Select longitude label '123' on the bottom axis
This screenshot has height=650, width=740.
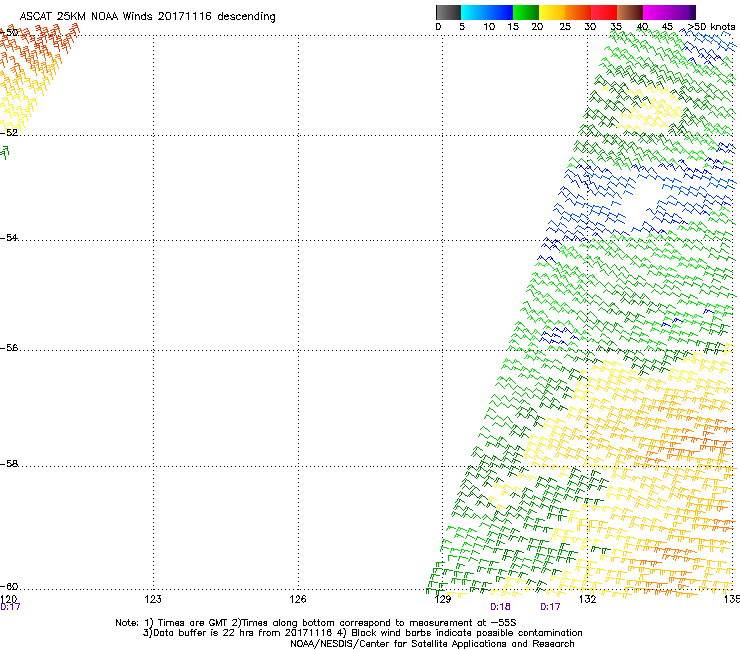pyautogui.click(x=153, y=599)
